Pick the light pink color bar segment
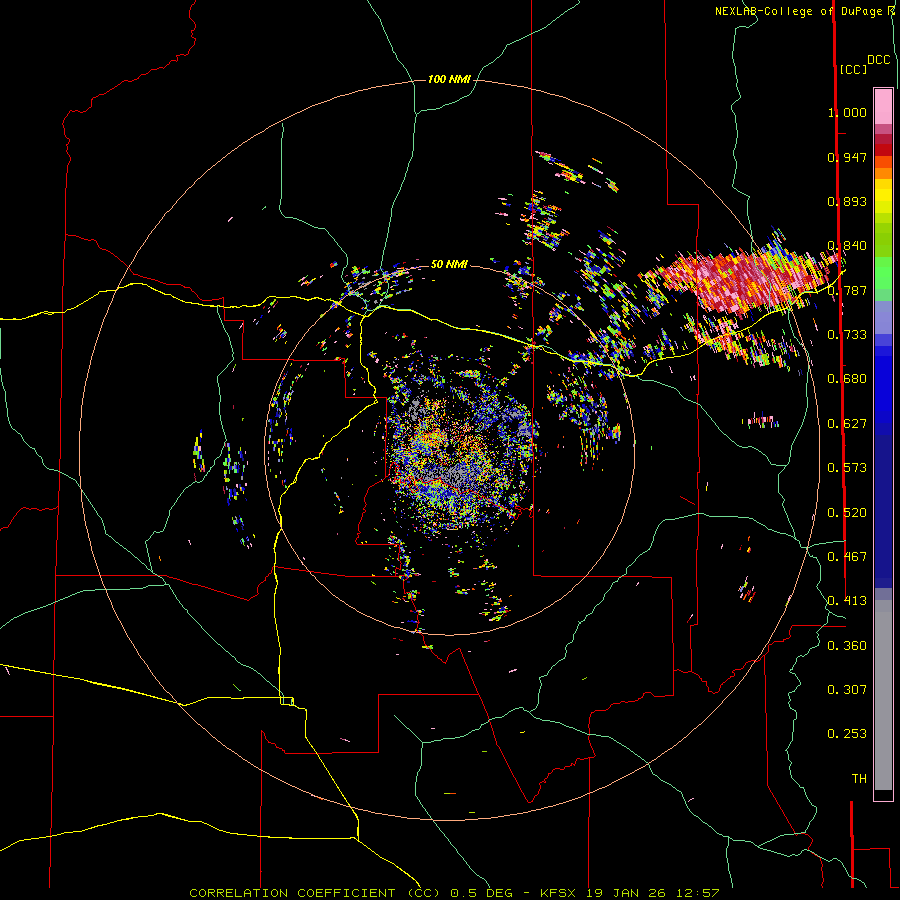The height and width of the screenshot is (900, 900). click(883, 107)
